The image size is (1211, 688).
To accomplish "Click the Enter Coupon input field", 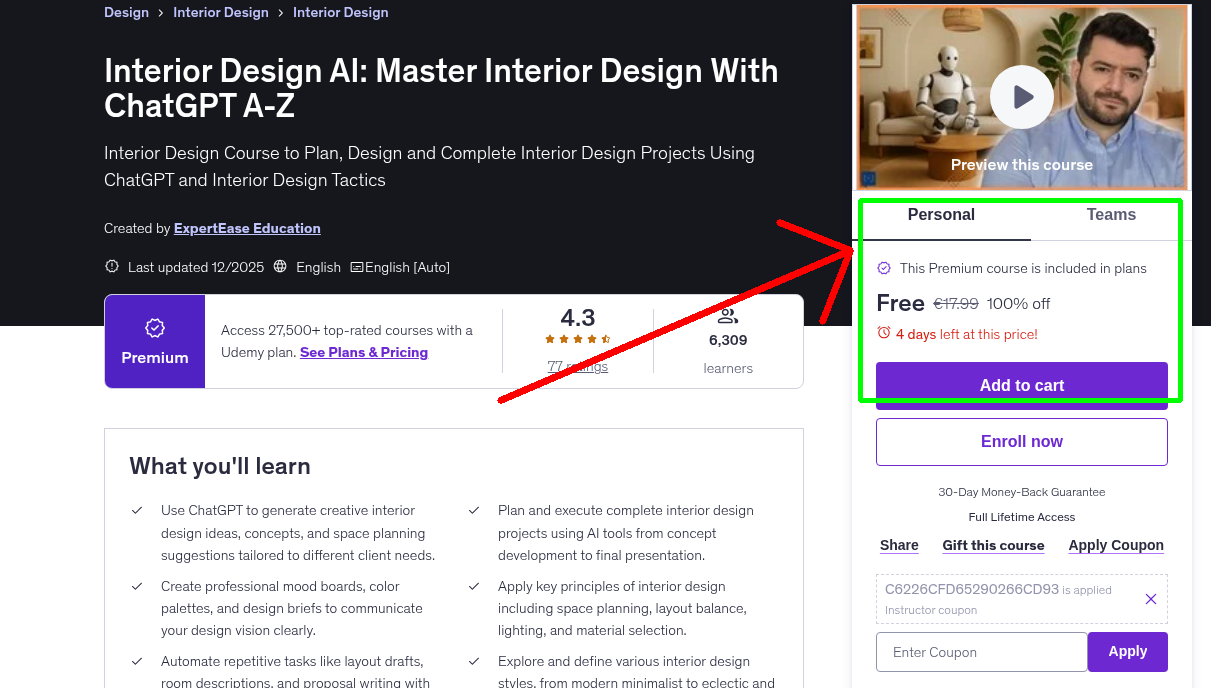I will coord(981,651).
